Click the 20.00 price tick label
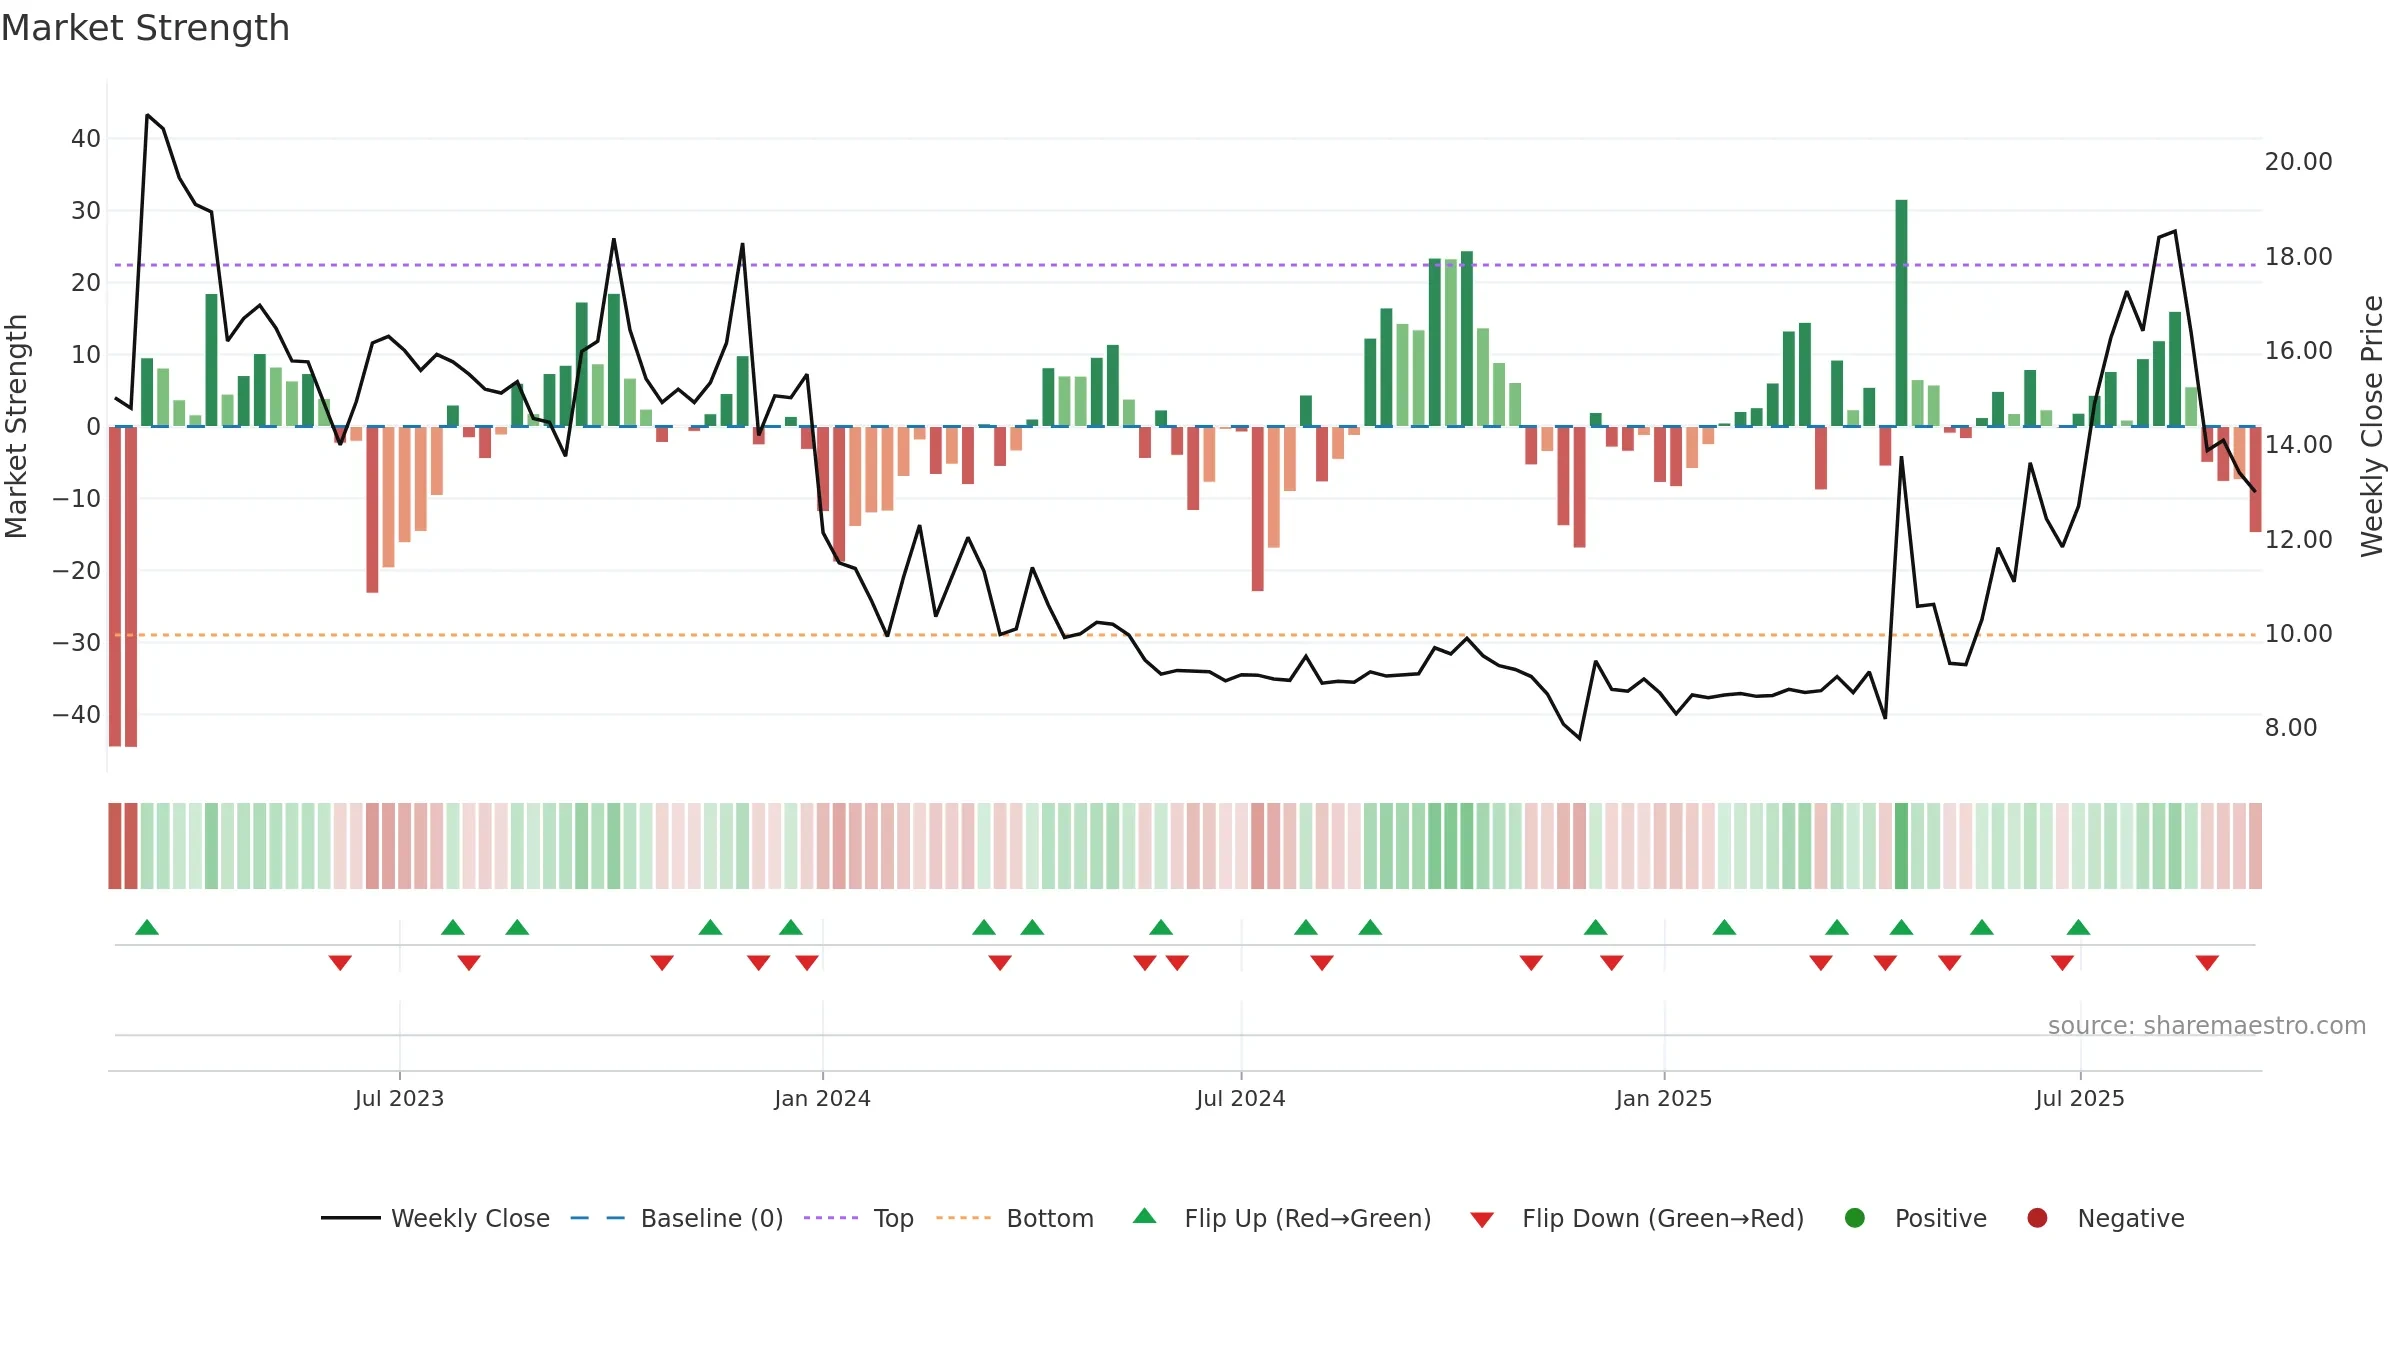 (2298, 162)
